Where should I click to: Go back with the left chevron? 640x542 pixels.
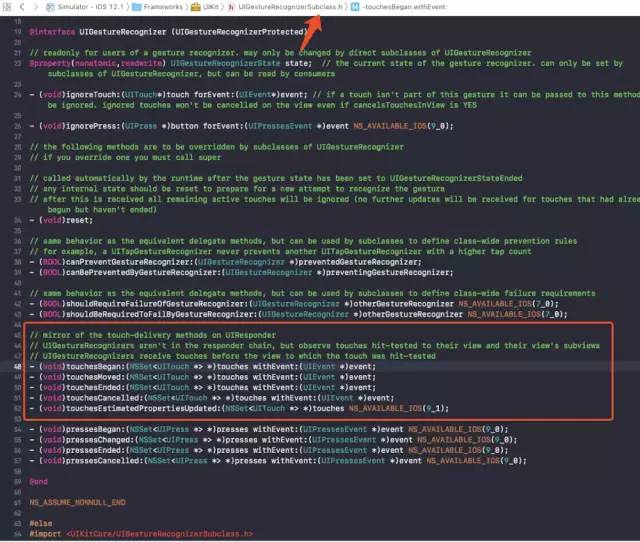[22, 7]
